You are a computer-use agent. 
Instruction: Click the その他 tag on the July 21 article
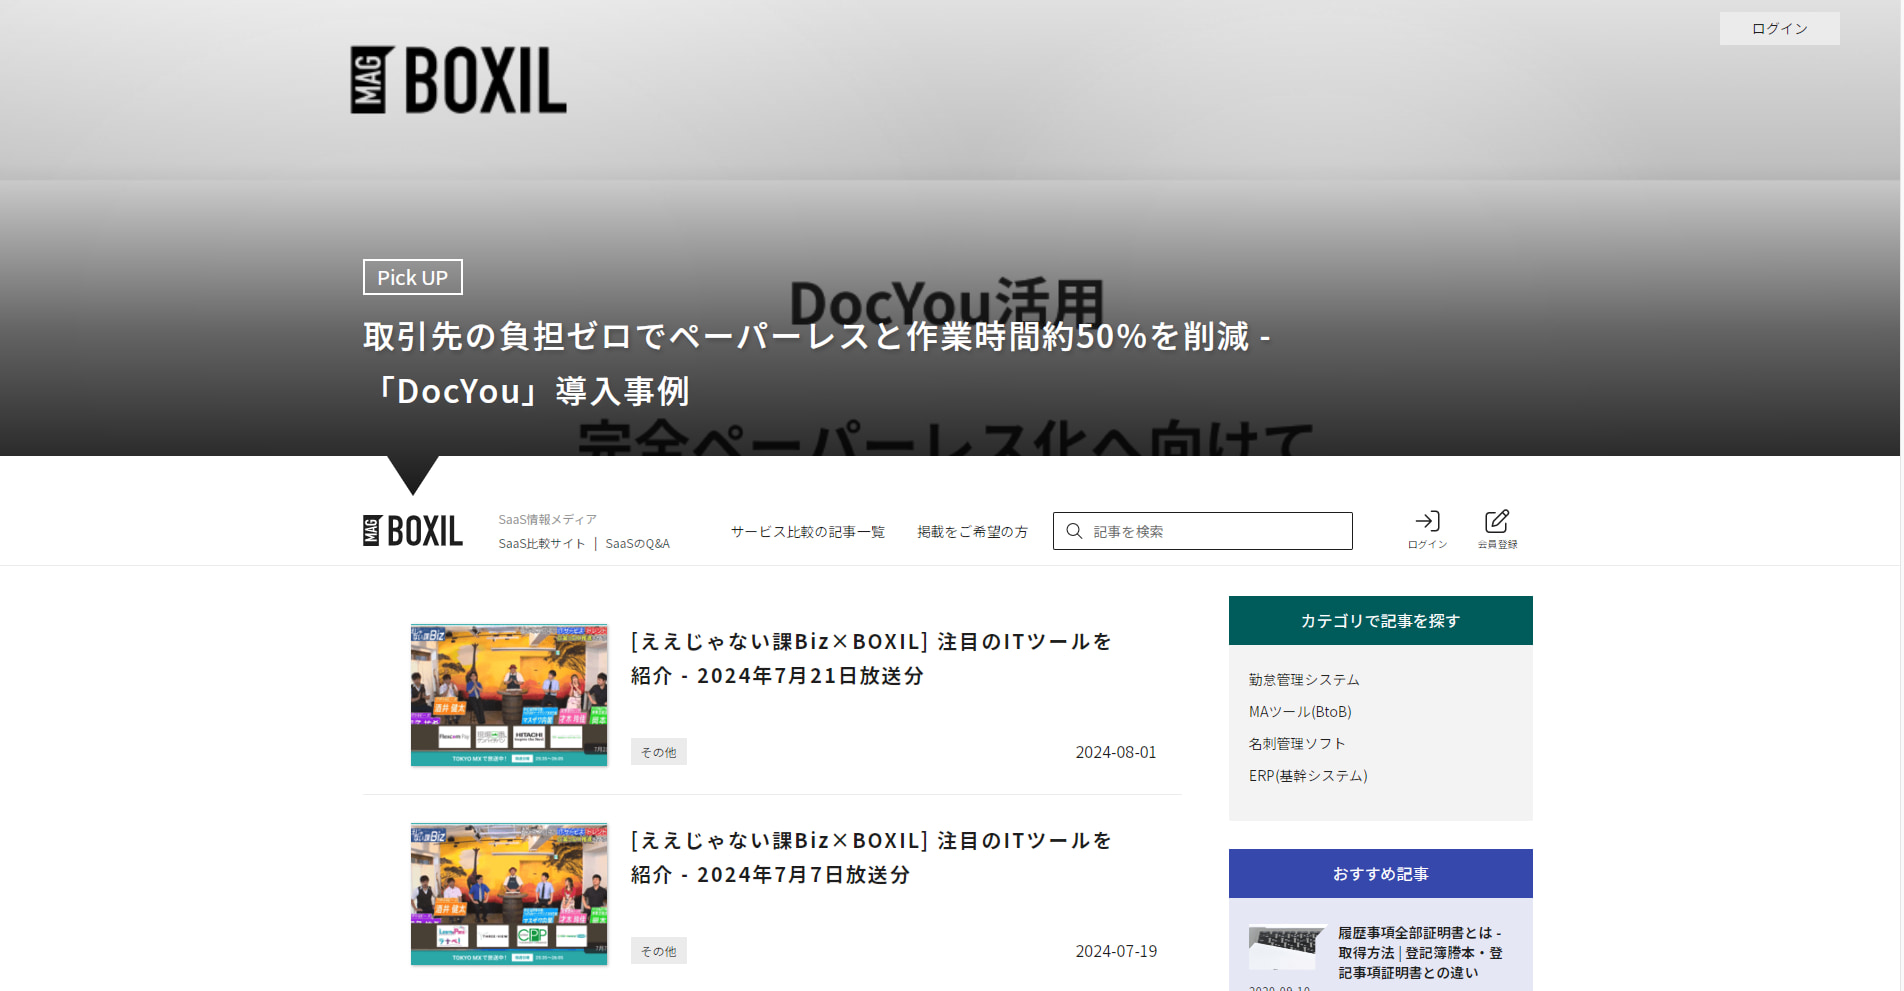point(658,751)
